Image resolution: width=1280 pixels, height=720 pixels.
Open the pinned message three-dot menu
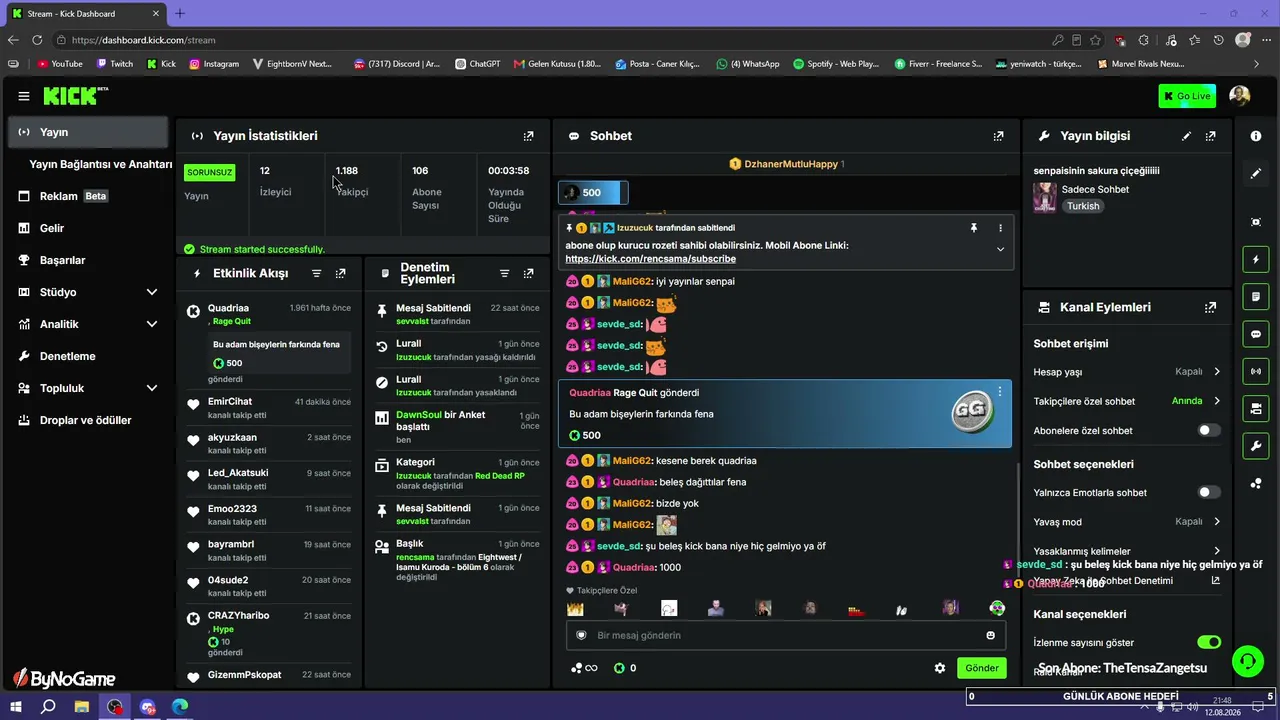point(1000,228)
